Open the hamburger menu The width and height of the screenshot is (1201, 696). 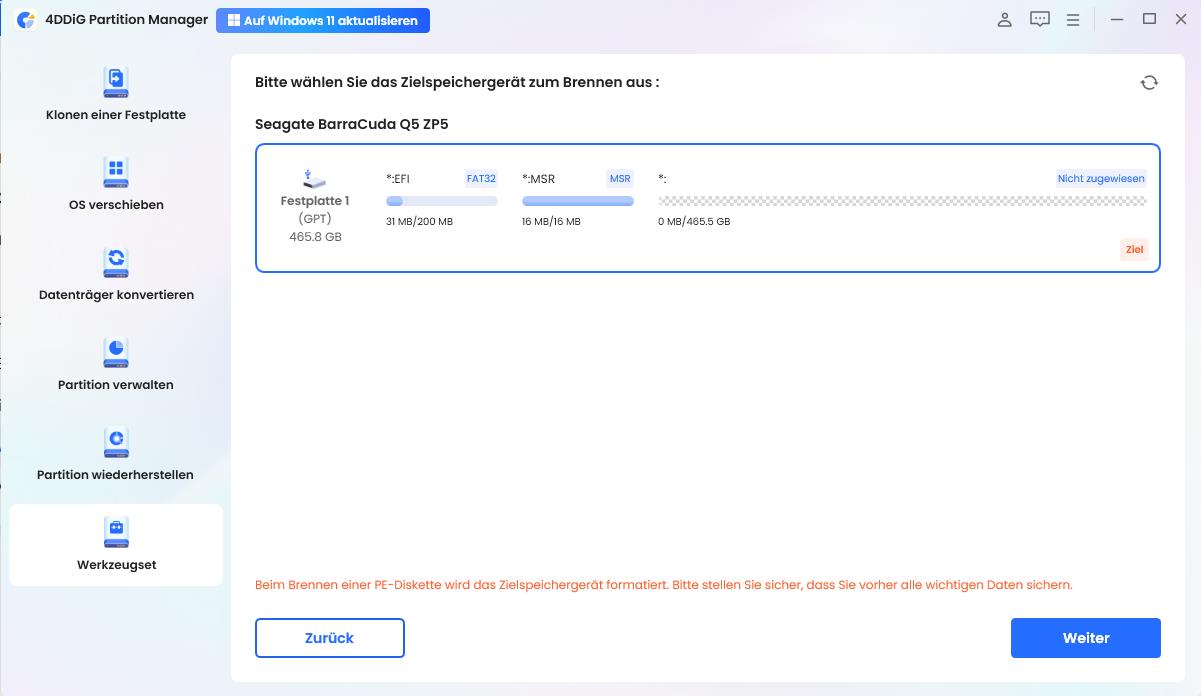[1073, 18]
